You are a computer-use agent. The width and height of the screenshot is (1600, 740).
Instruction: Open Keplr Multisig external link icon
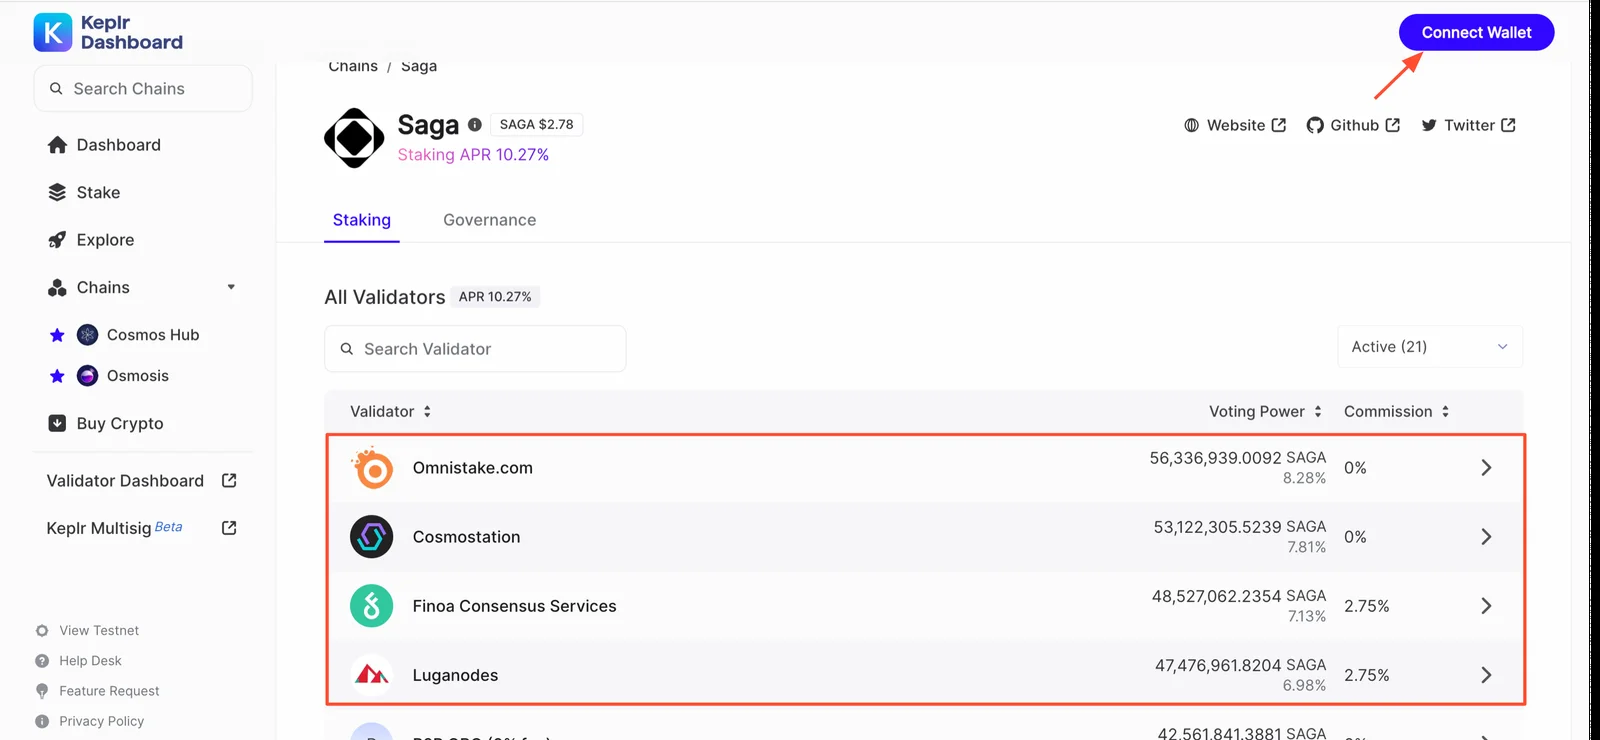[x=229, y=528]
